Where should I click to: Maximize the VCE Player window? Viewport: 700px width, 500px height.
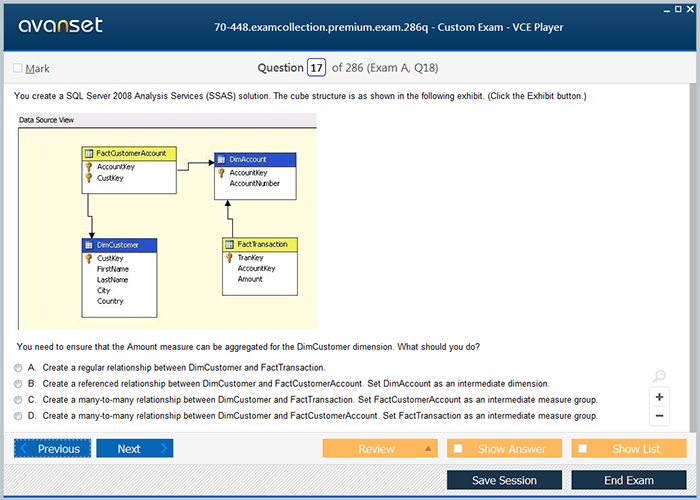click(678, 9)
